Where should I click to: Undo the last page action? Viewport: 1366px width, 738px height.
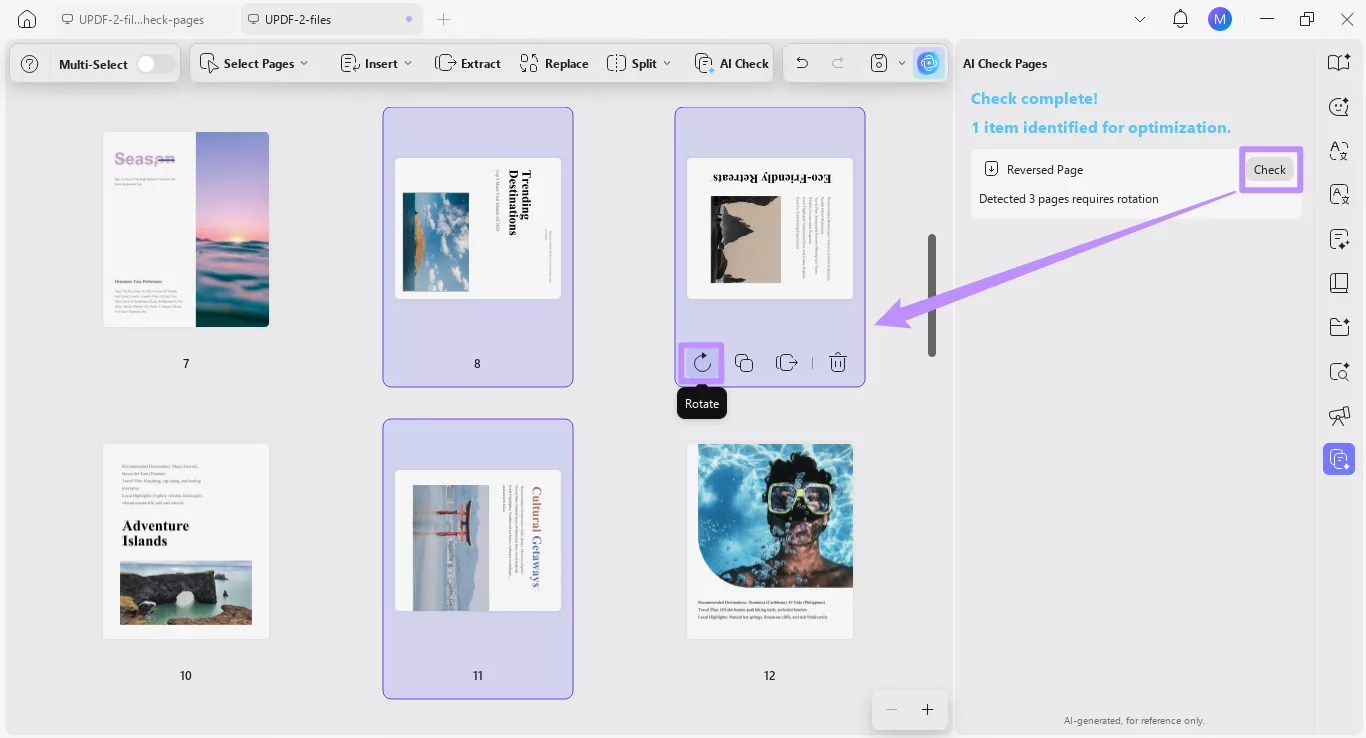(x=802, y=63)
